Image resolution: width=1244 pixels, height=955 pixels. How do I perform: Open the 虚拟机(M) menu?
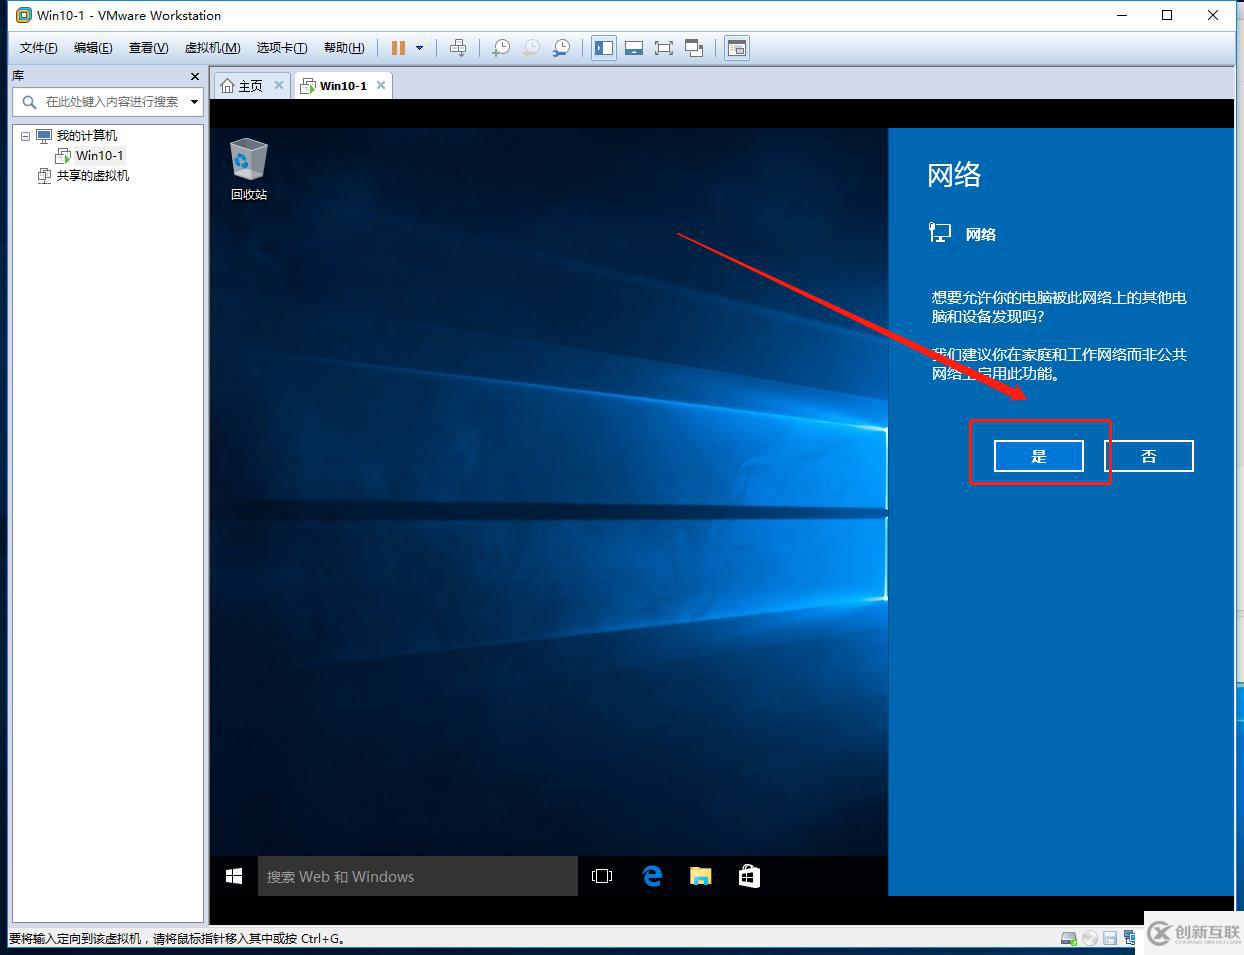click(x=211, y=47)
